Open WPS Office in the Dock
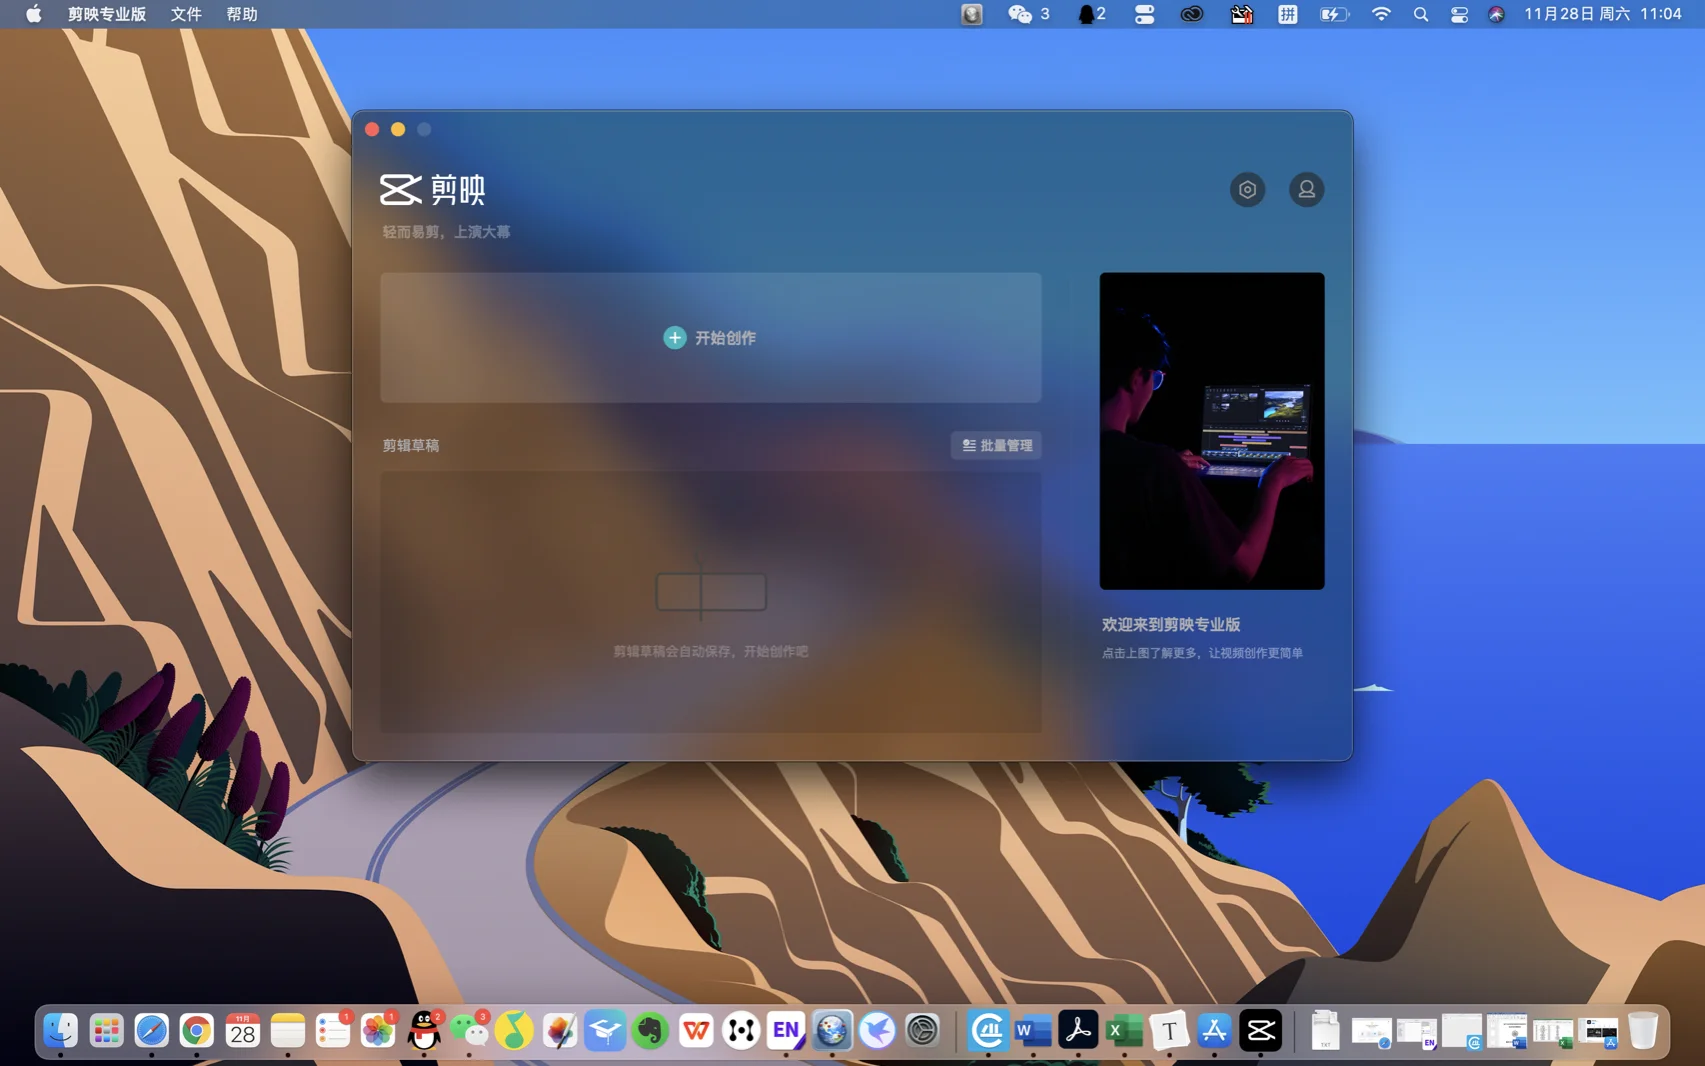This screenshot has width=1705, height=1066. click(696, 1030)
